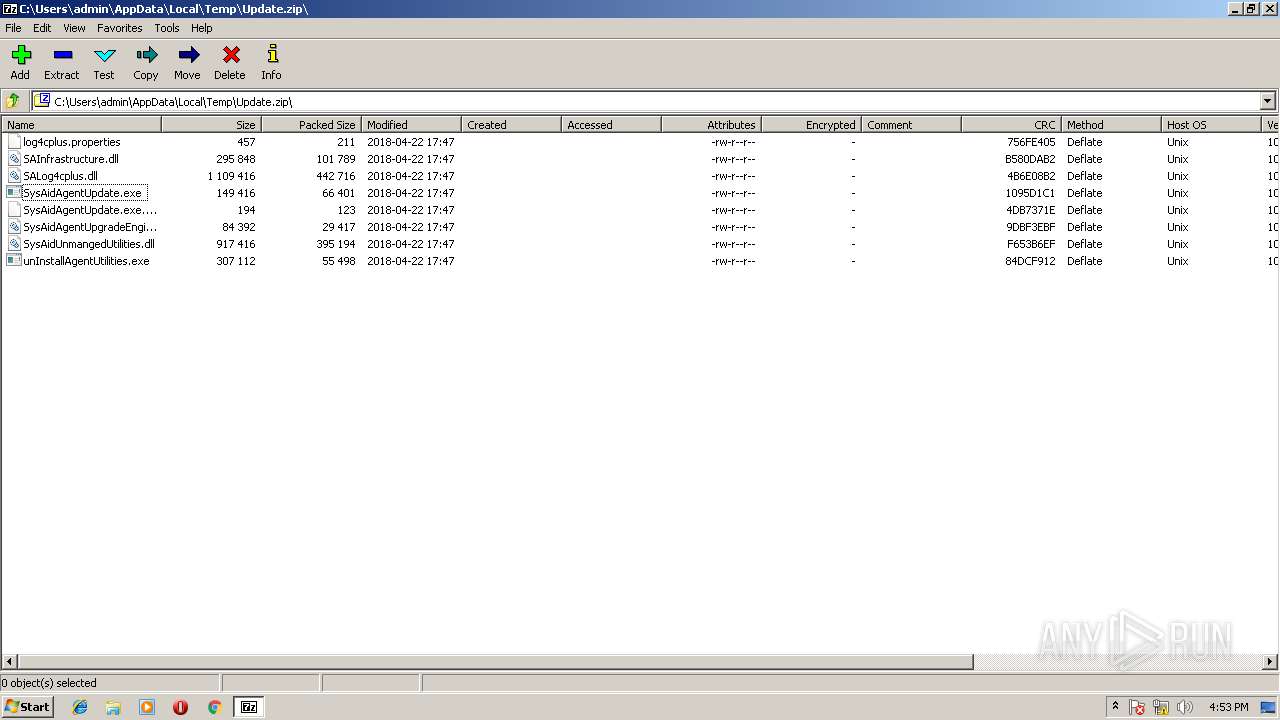Click packed size value 395 194
Image resolution: width=1280 pixels, height=720 pixels.
click(x=336, y=244)
